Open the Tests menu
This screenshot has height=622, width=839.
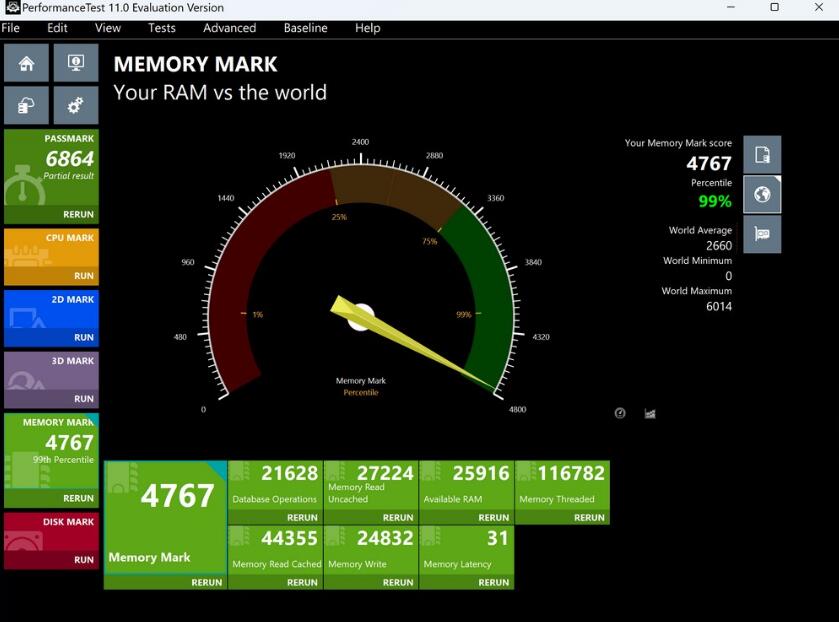pos(161,28)
